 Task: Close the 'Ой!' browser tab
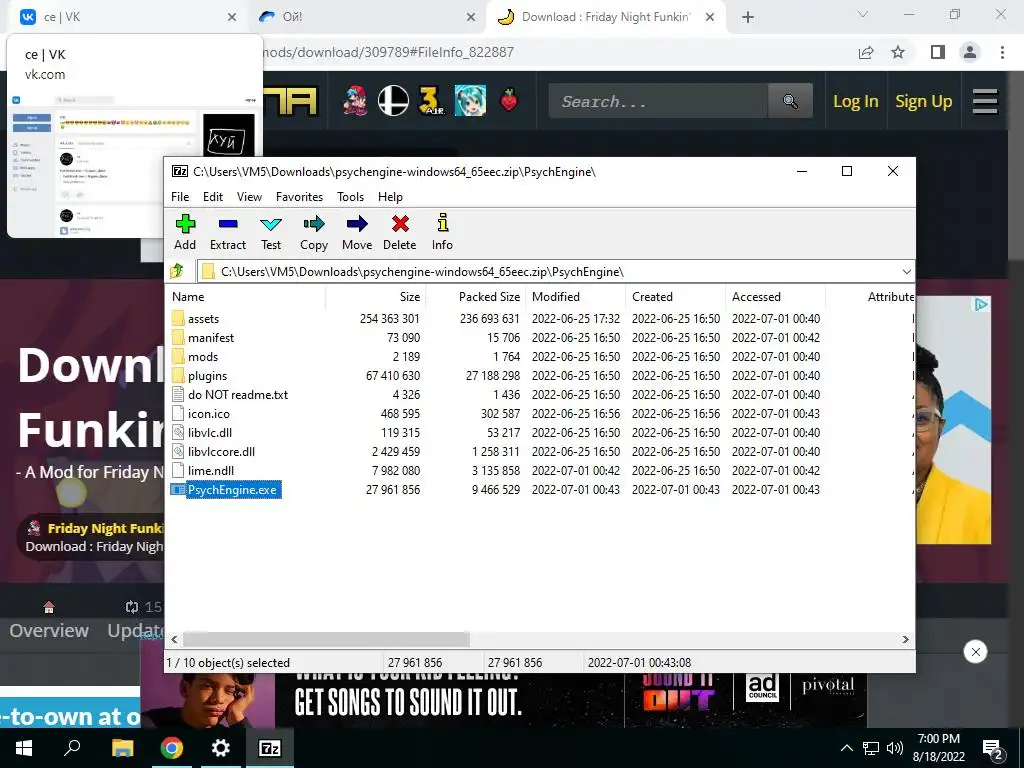click(471, 18)
